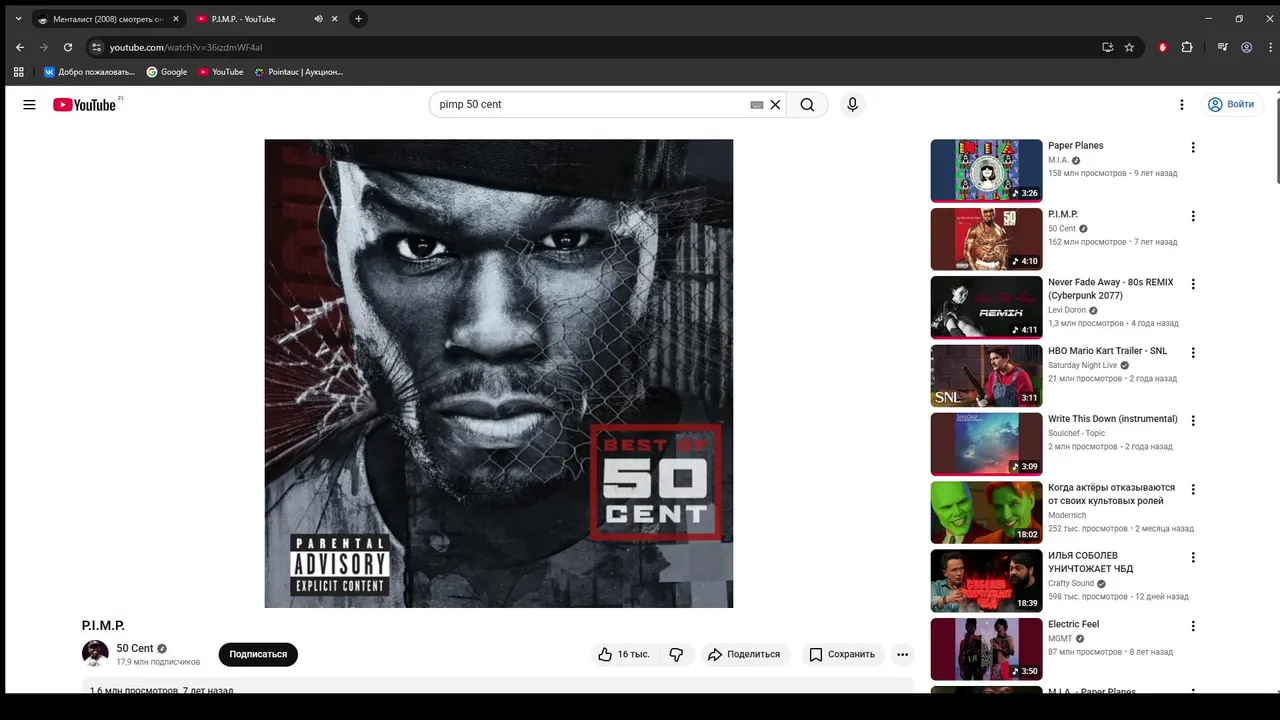Open the Levi Doron channel name
The width and height of the screenshot is (1280, 720).
click(1067, 310)
